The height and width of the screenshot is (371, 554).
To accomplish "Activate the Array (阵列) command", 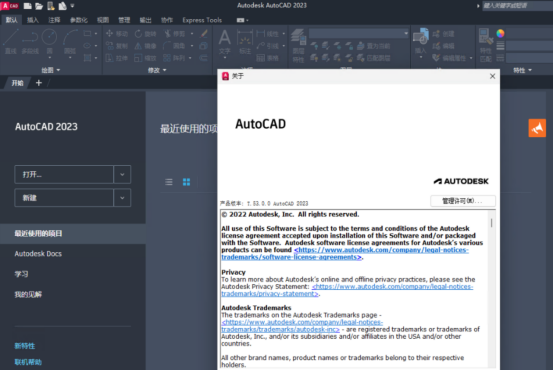I will [175, 58].
